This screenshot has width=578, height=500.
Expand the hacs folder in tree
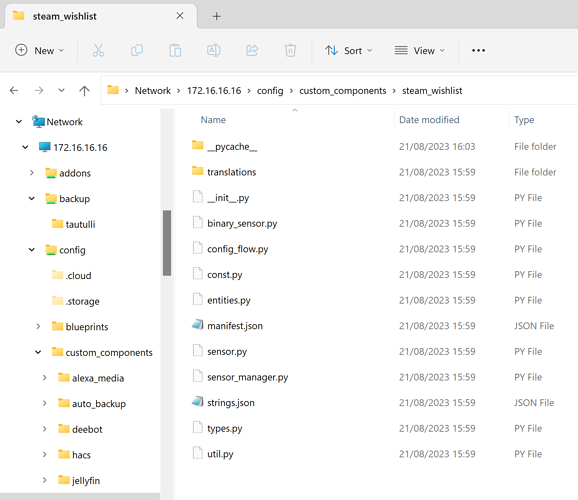[x=44, y=454]
